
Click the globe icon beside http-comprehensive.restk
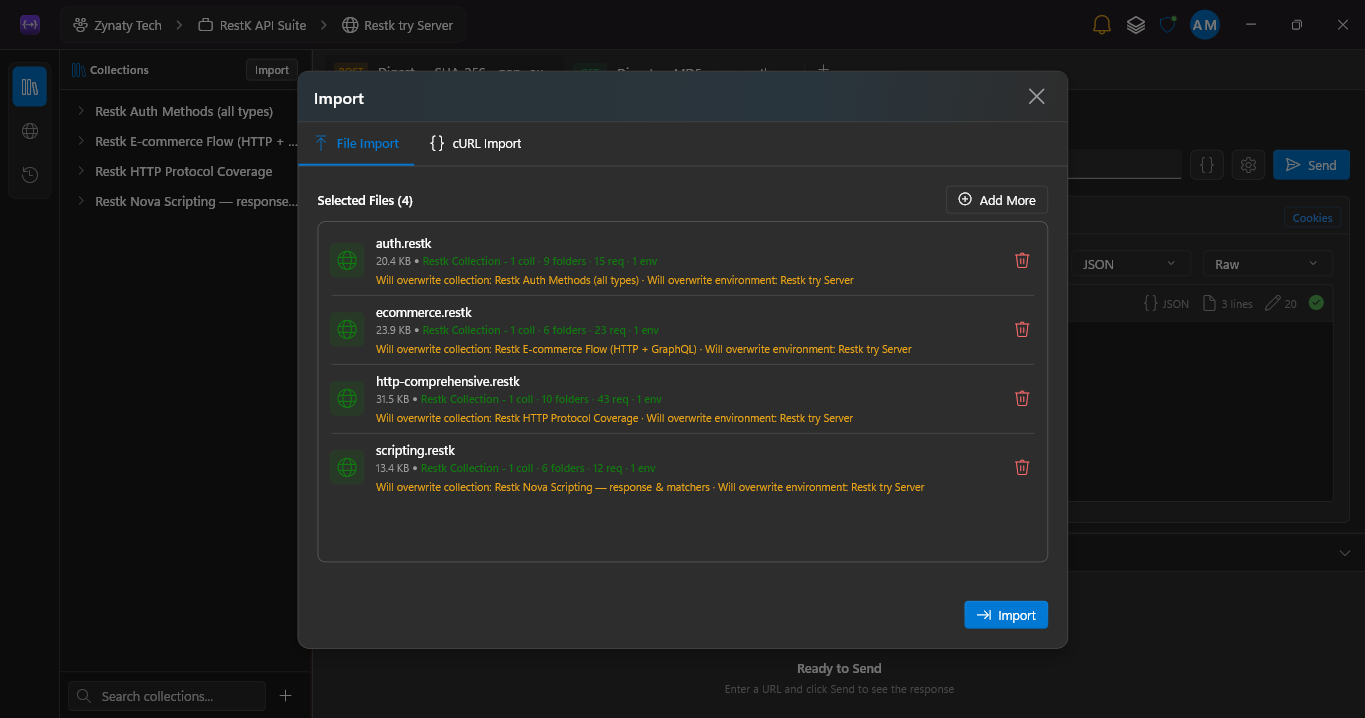[347, 398]
